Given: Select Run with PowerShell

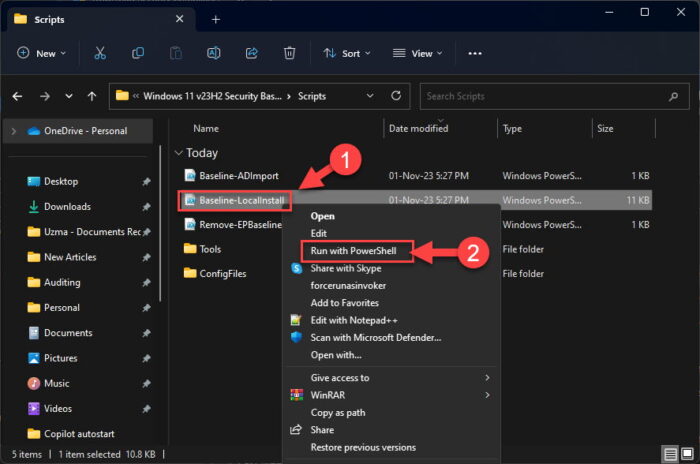Looking at the screenshot, I should click(353, 251).
